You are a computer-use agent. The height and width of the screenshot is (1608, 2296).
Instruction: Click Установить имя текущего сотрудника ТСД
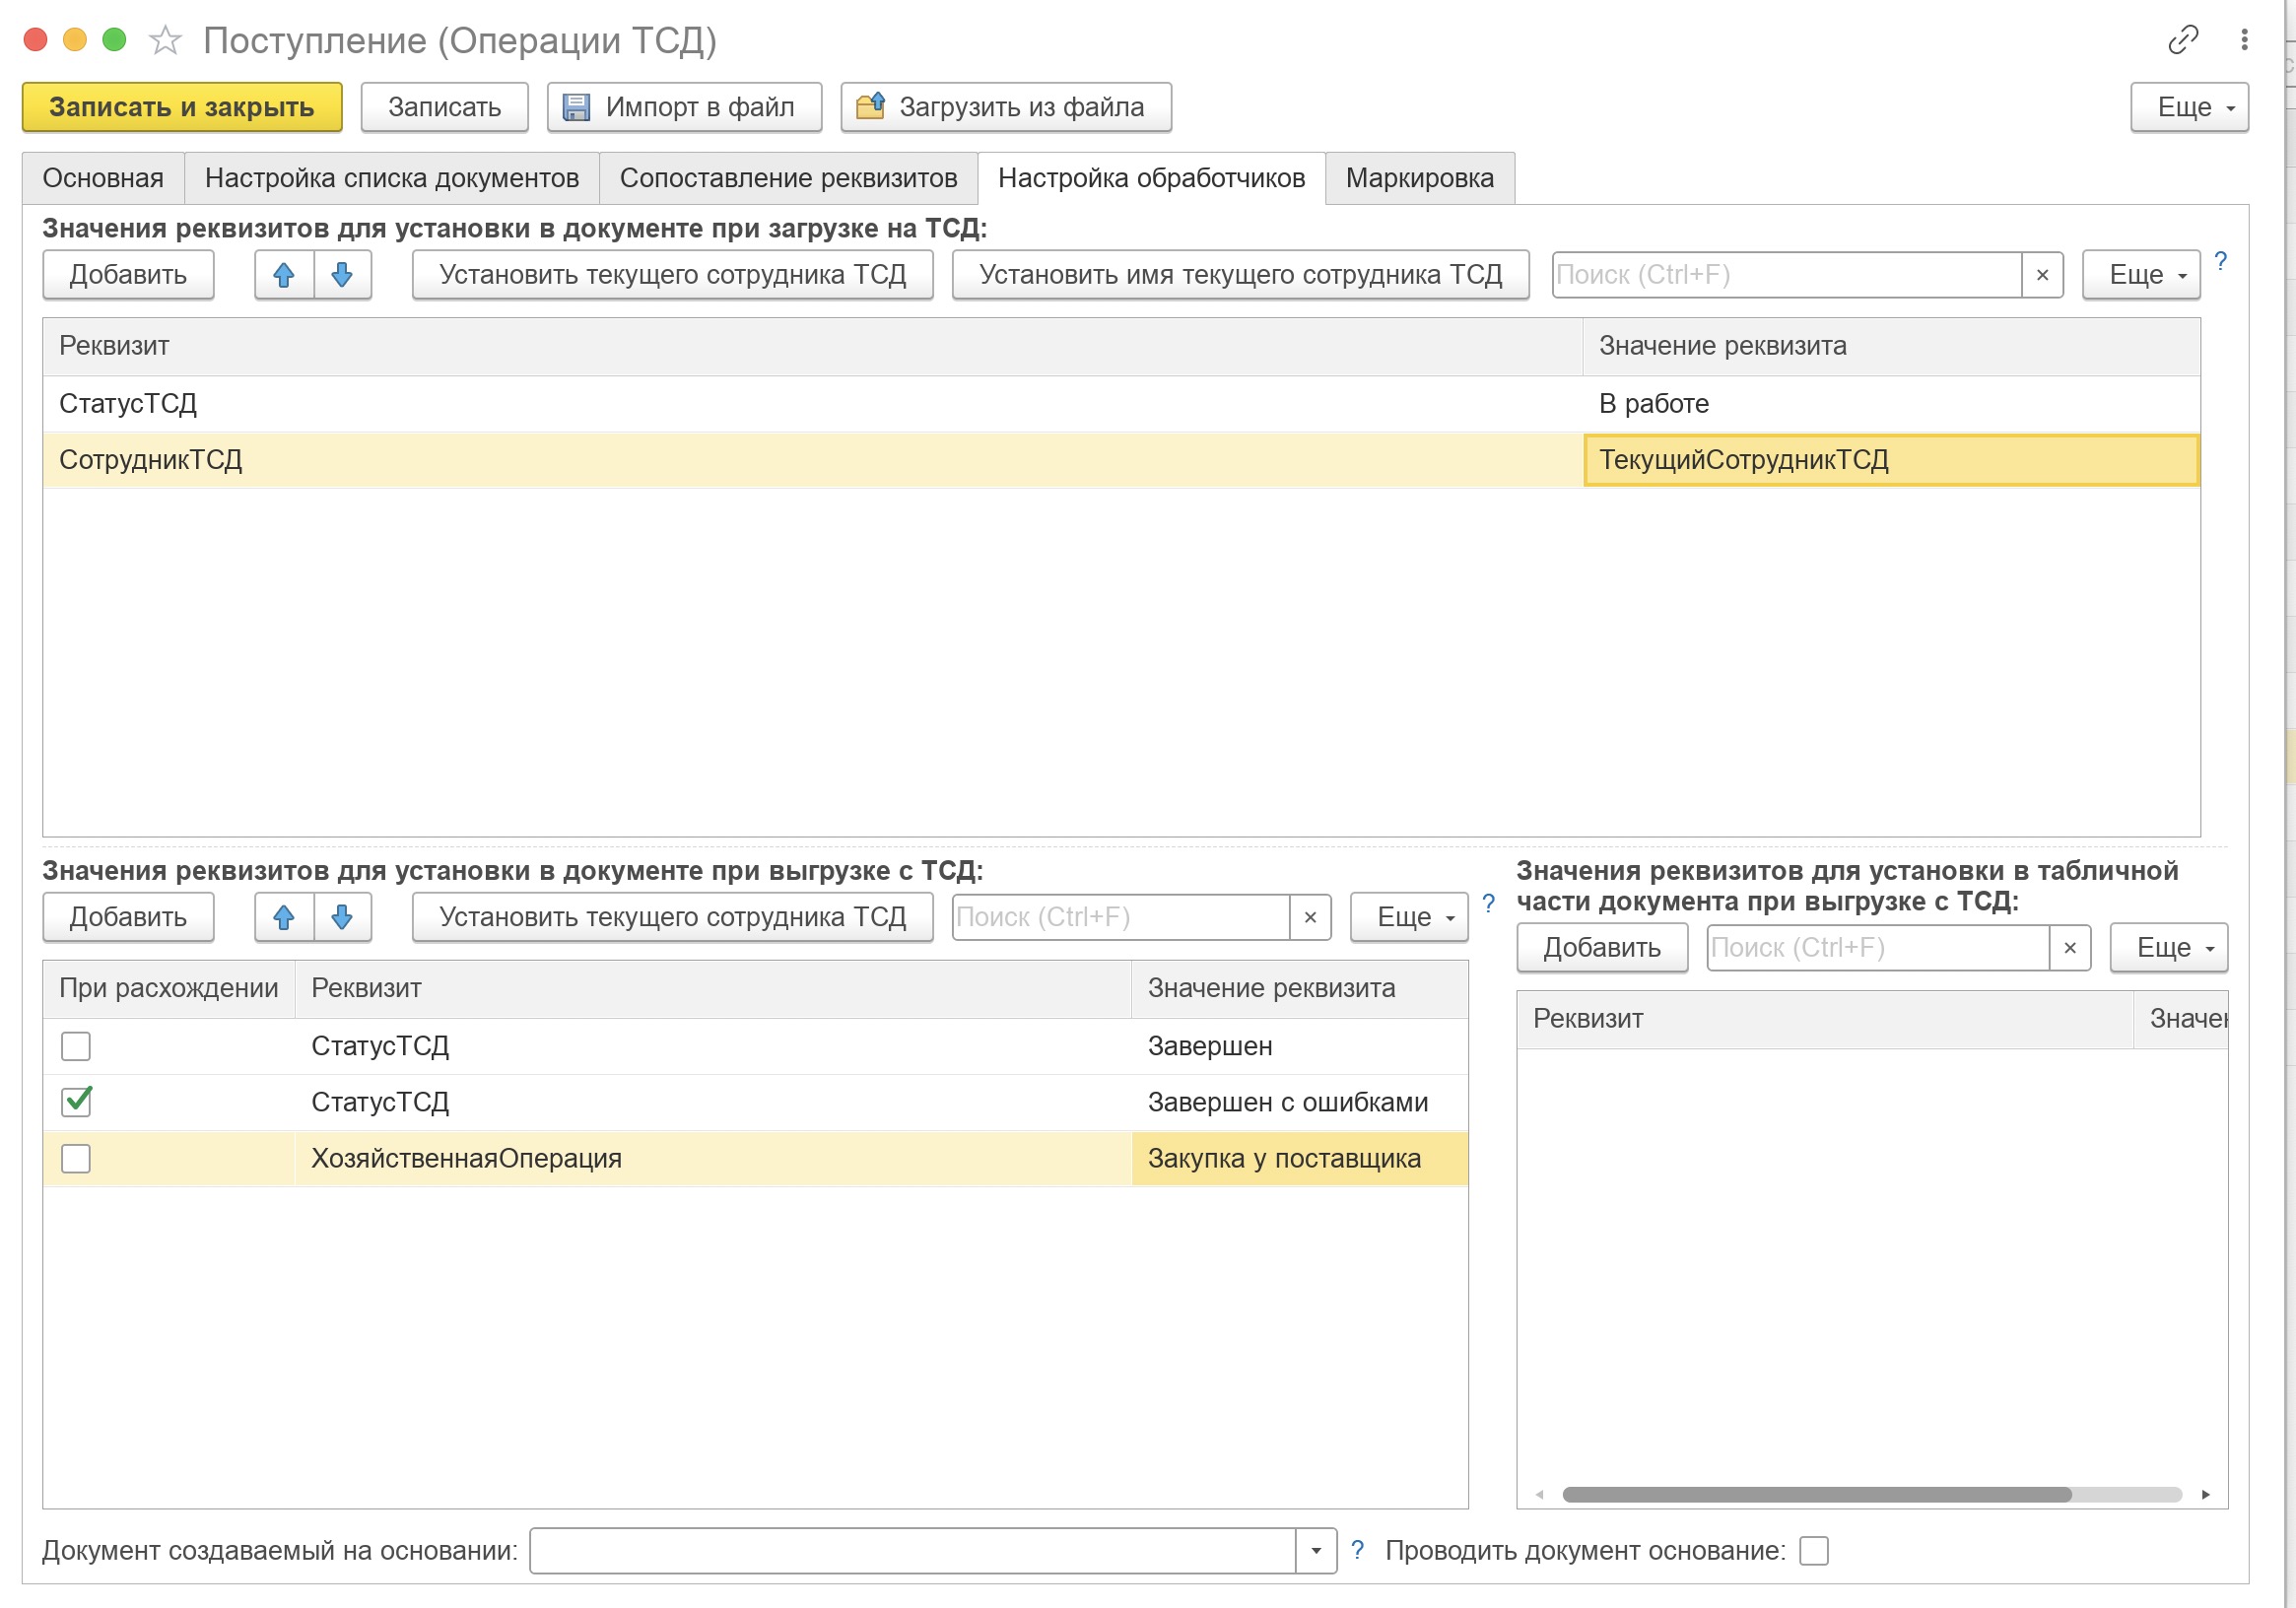tap(1240, 275)
